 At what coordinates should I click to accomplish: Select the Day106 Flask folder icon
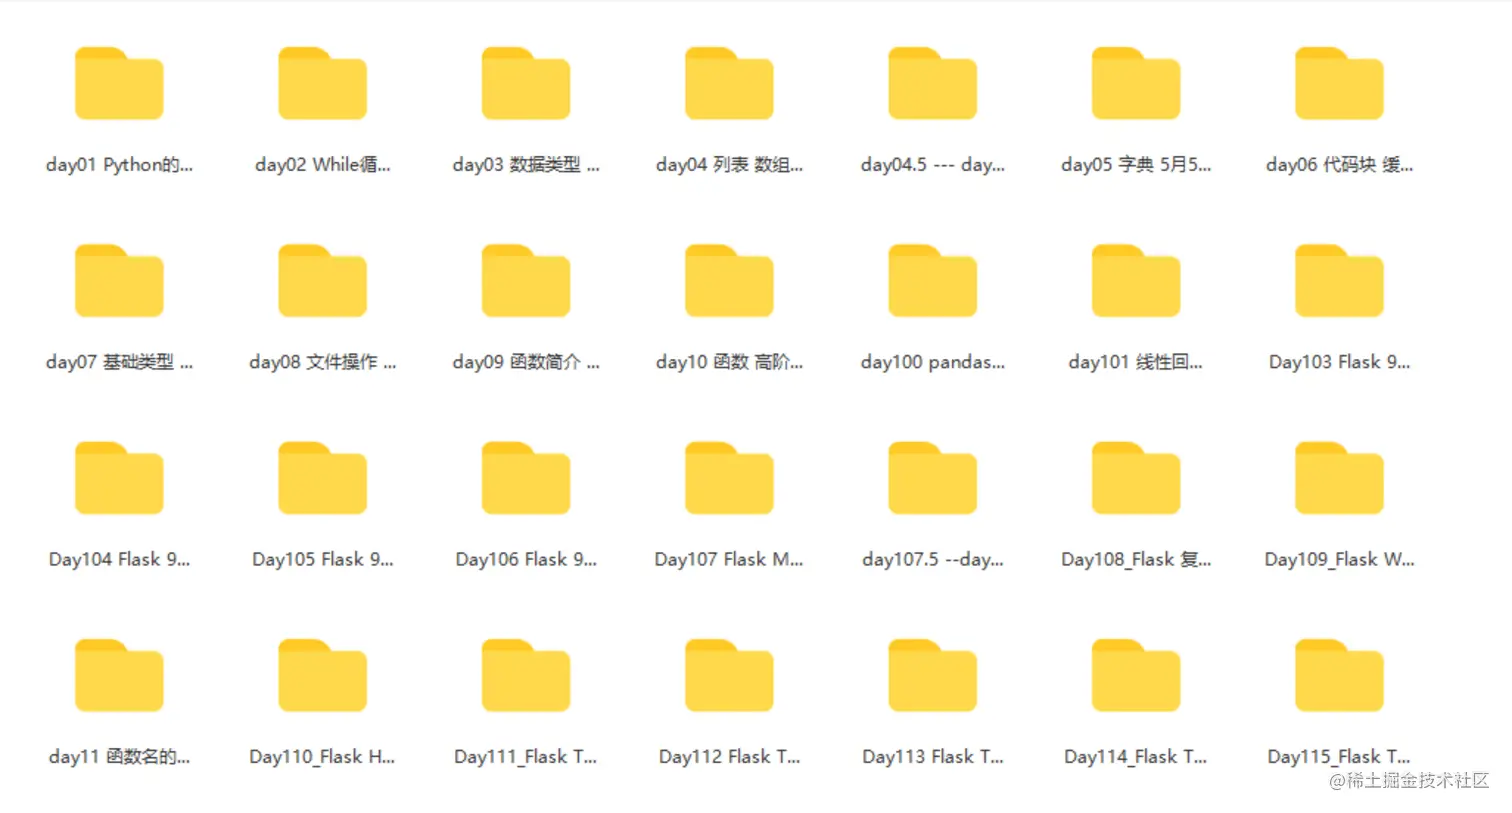(x=526, y=478)
